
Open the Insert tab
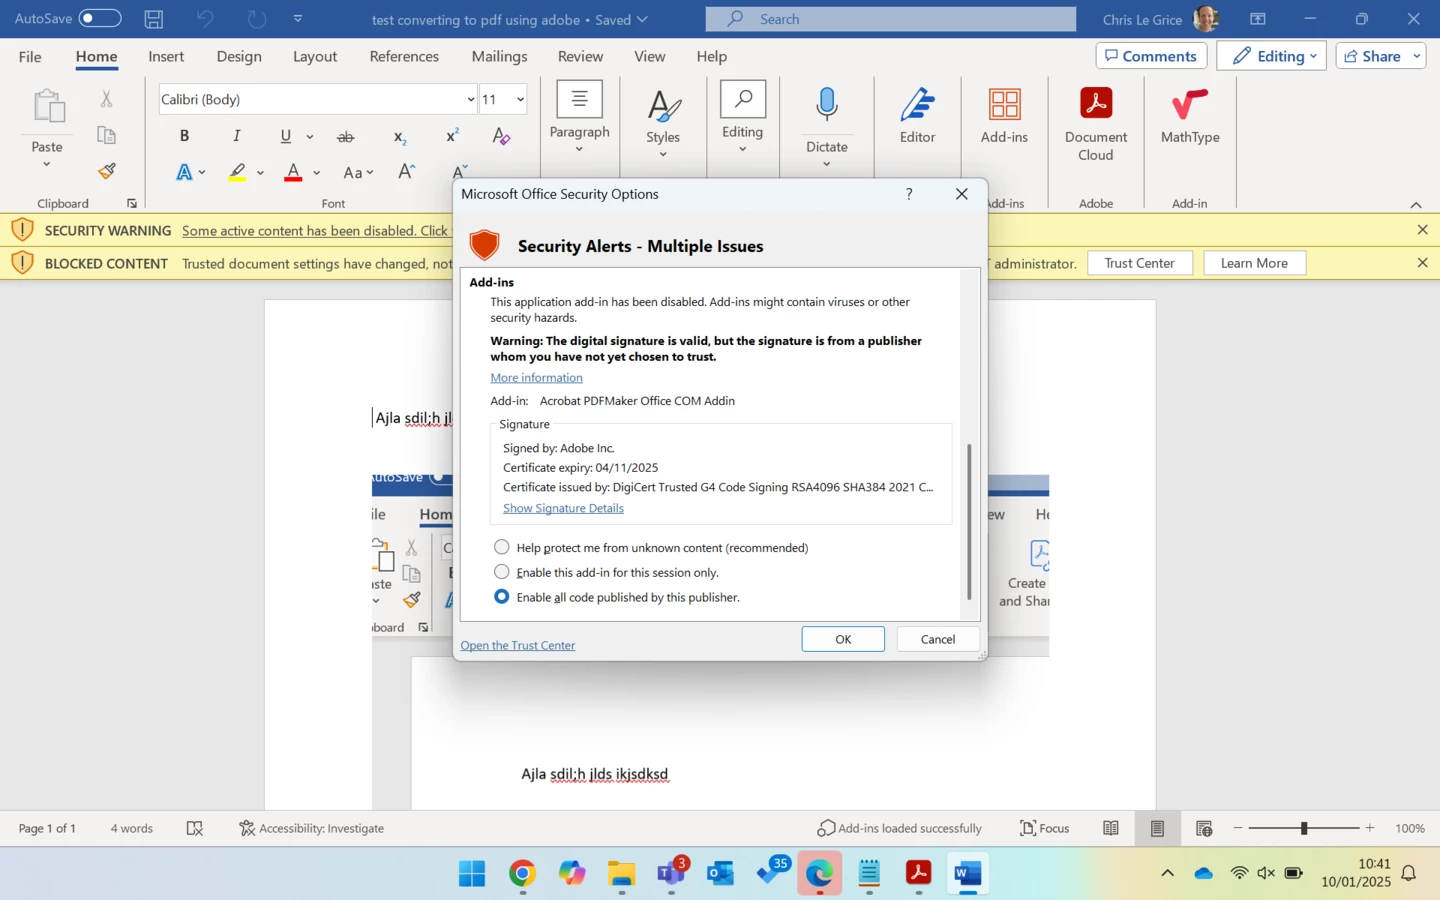tap(166, 56)
